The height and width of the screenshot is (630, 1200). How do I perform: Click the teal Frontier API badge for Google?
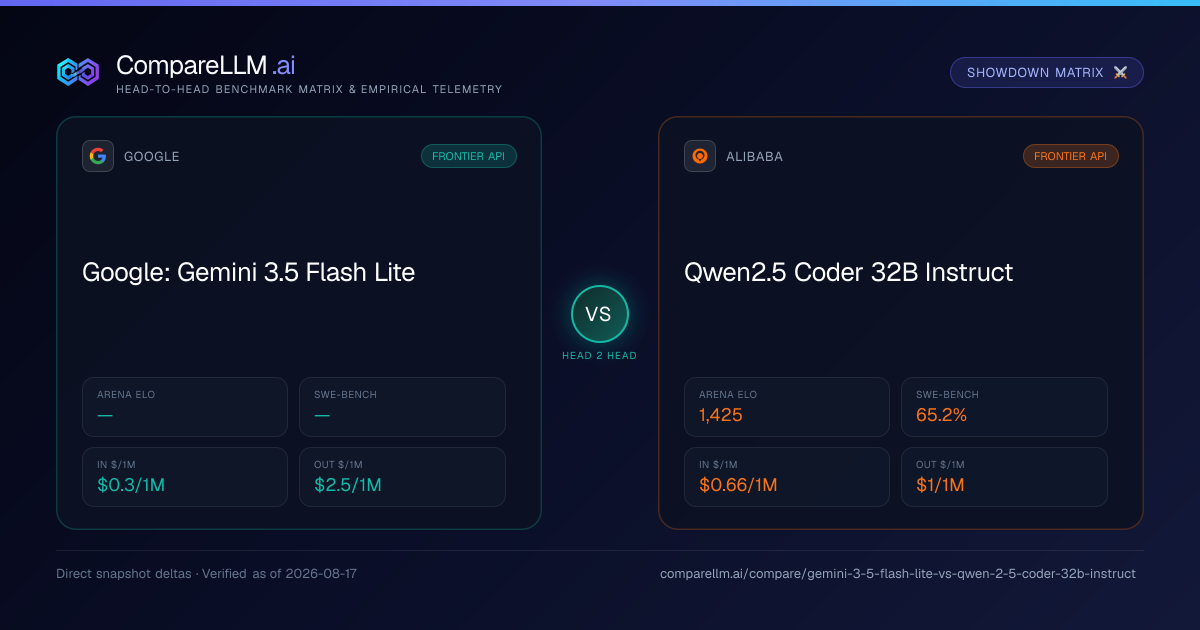pos(469,156)
